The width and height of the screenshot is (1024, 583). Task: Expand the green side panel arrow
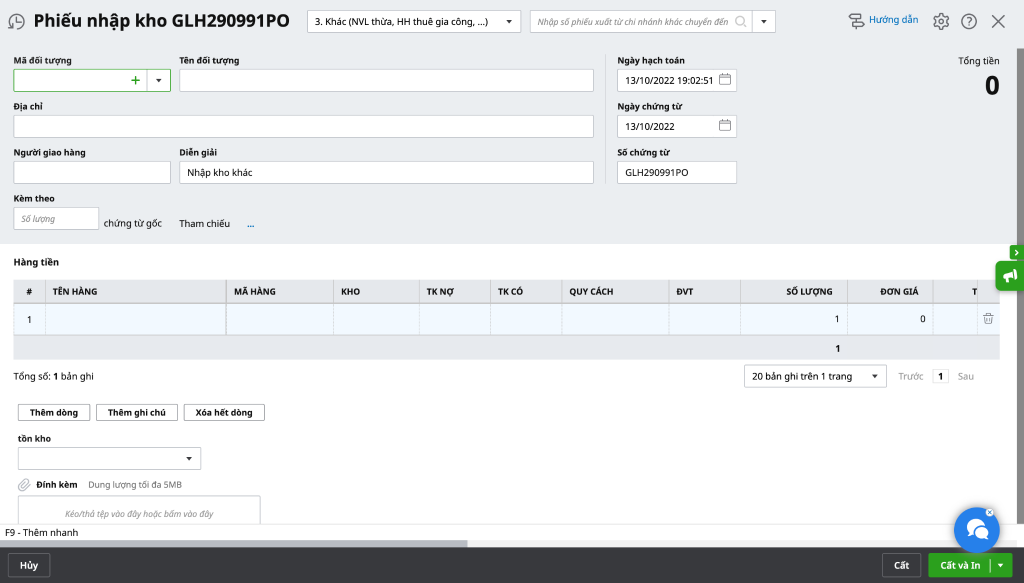click(x=1017, y=253)
